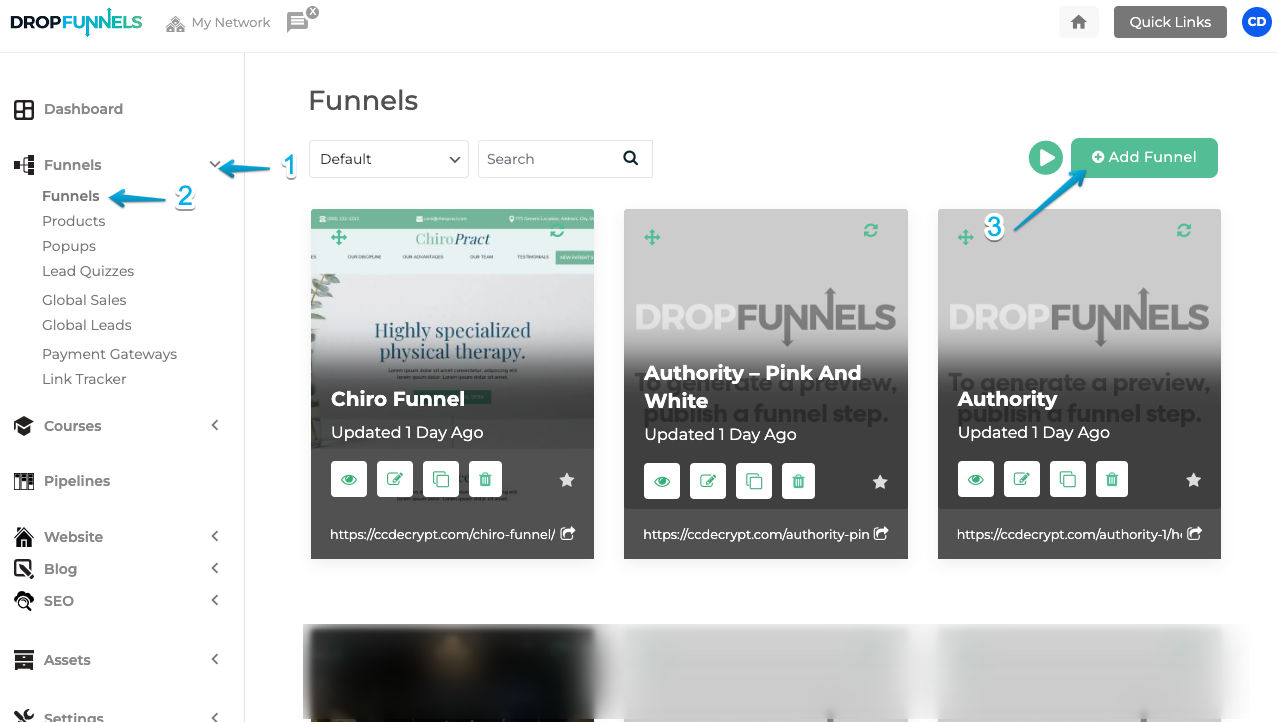Click move handle on Chiro Funnel card
The image size is (1277, 722).
click(338, 237)
